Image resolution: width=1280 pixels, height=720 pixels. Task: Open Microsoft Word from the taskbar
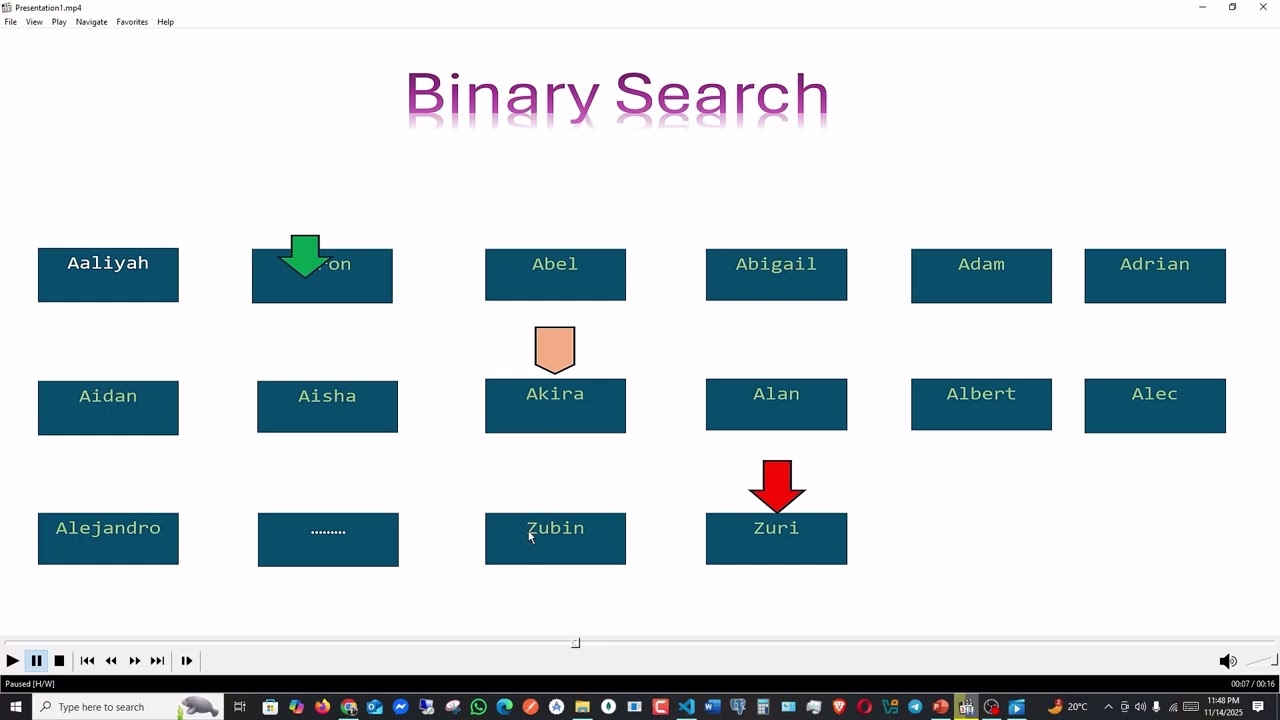click(712, 707)
